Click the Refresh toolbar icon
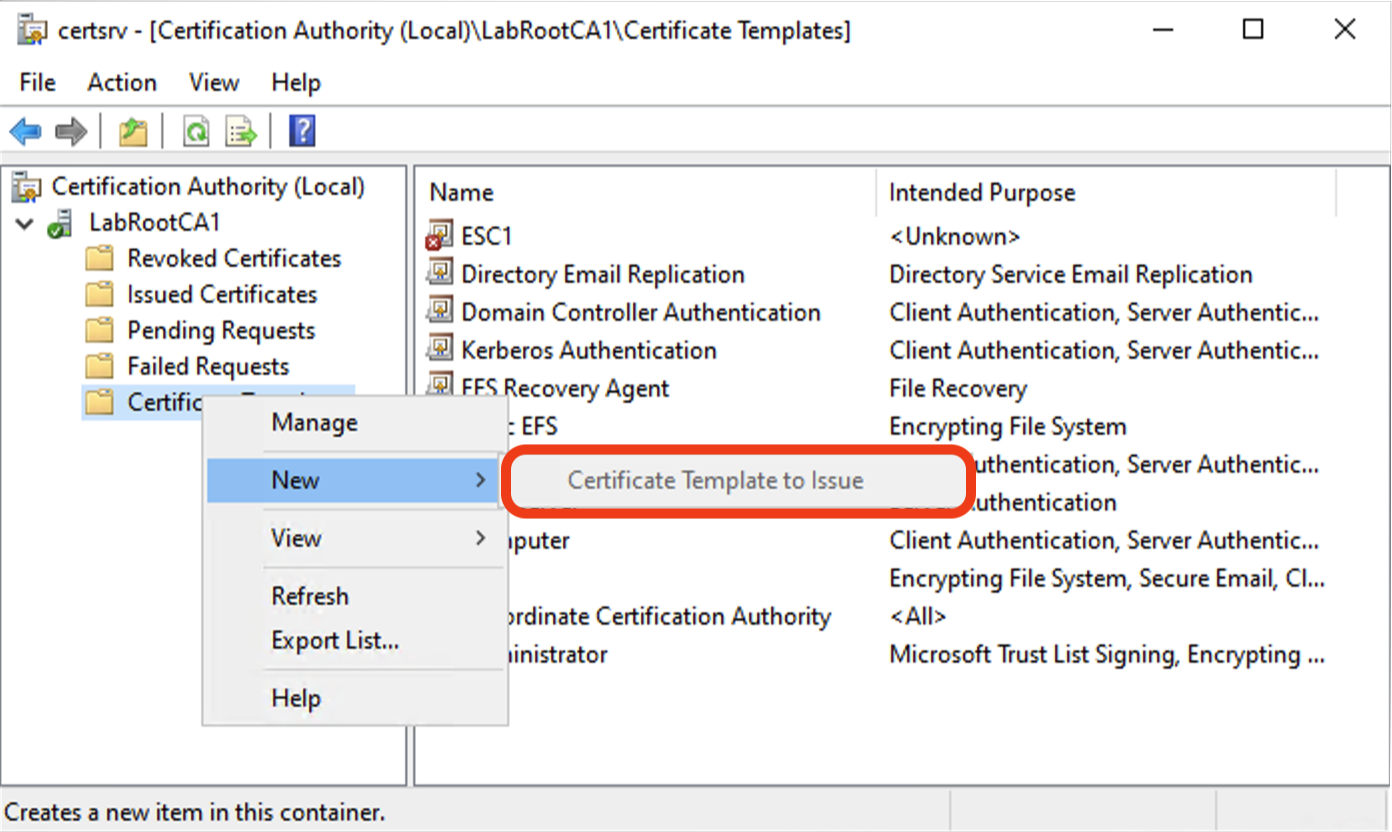The height and width of the screenshot is (832, 1392). (x=196, y=131)
